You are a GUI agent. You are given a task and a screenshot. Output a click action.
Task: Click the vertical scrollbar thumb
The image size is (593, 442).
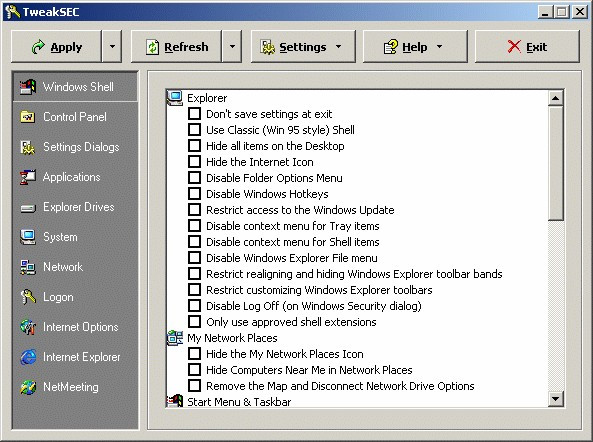coord(556,163)
